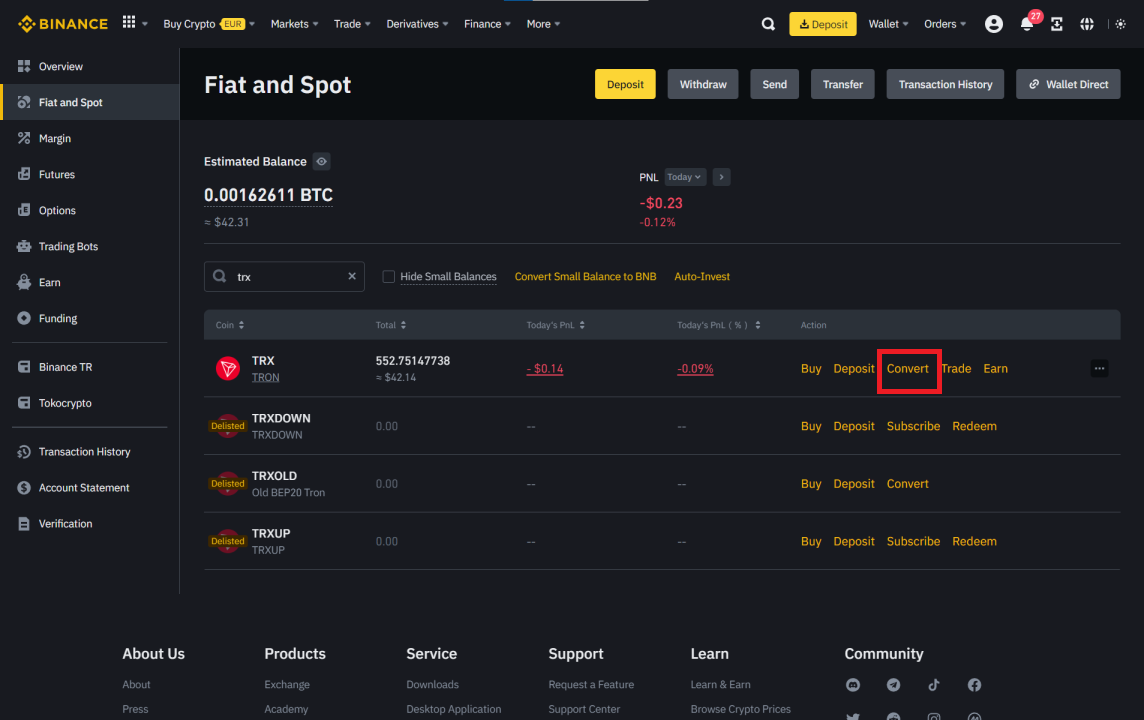Open the language globe icon

[x=1087, y=24]
